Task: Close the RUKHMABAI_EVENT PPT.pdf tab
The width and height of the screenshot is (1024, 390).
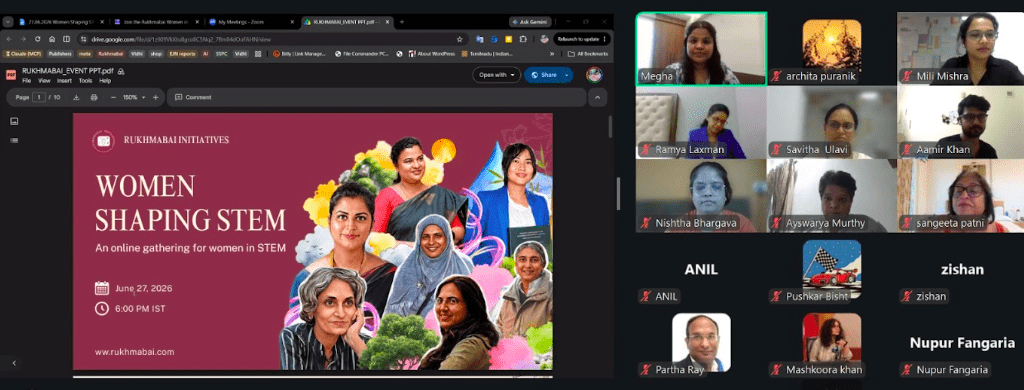Action: pos(388,22)
